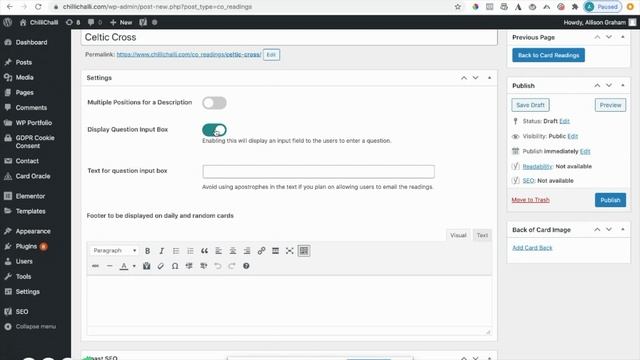Edit post Status link

point(564,121)
